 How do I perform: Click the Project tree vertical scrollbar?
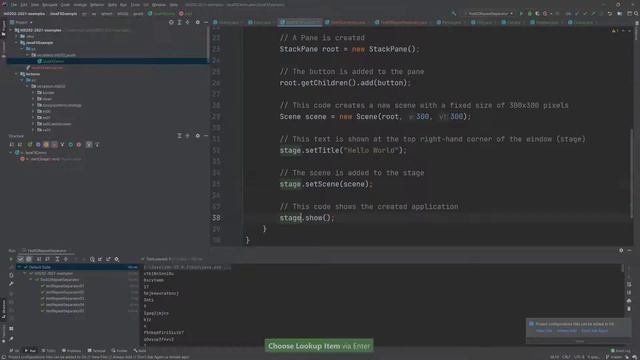tap(208, 45)
